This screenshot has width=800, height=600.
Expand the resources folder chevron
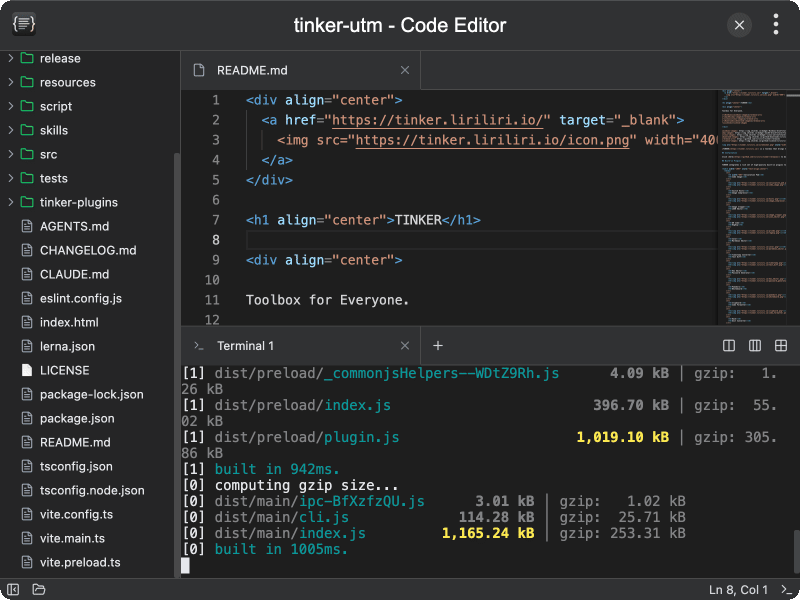pyautogui.click(x=11, y=82)
